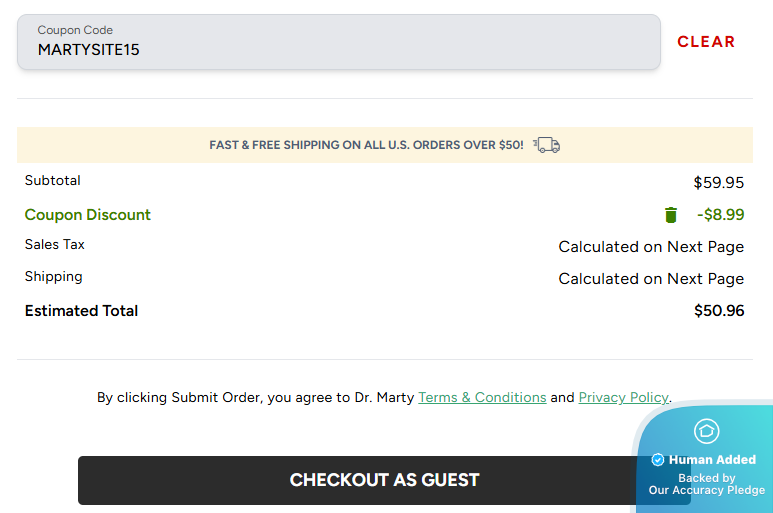Click Sales Tax Calculated on Next Page value
This screenshot has height=513, width=773.
651,247
